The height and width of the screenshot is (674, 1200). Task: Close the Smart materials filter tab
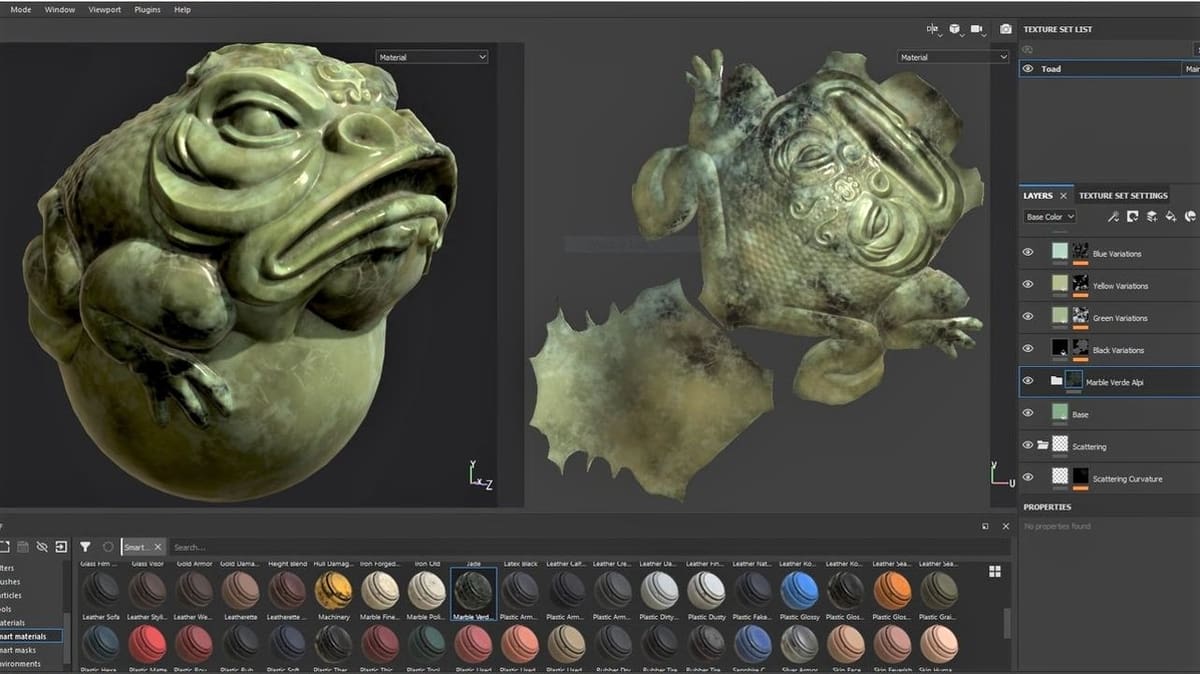(158, 547)
